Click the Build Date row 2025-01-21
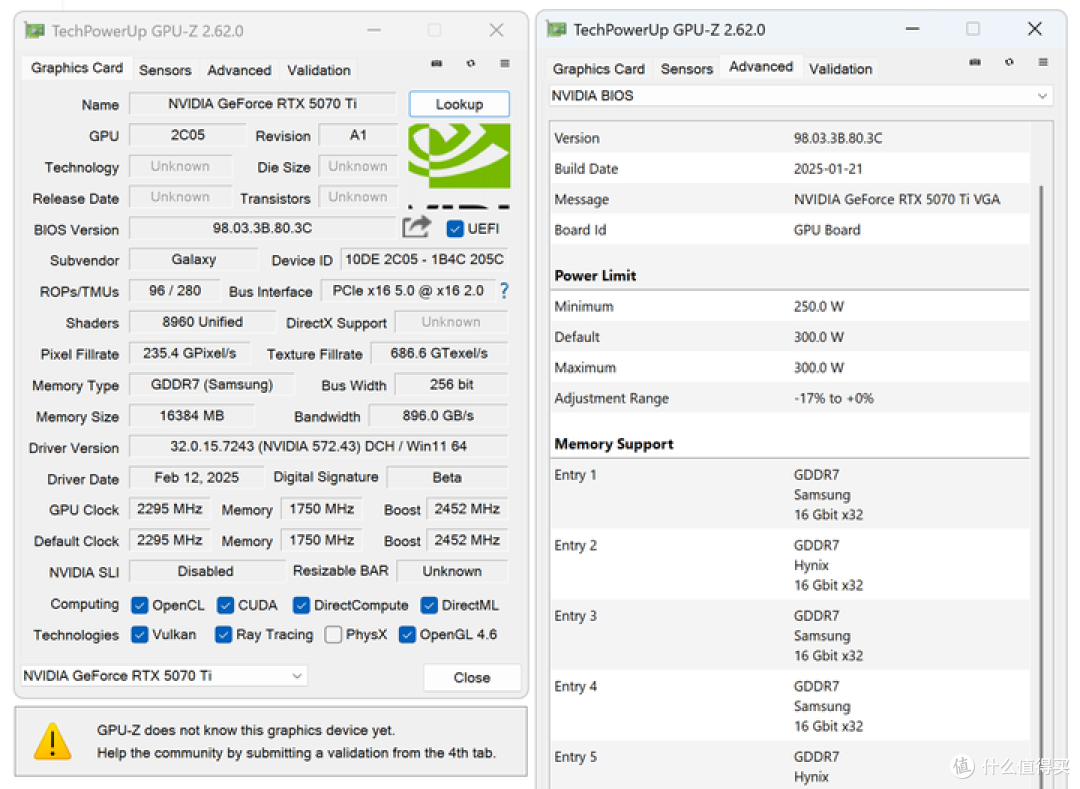 790,169
